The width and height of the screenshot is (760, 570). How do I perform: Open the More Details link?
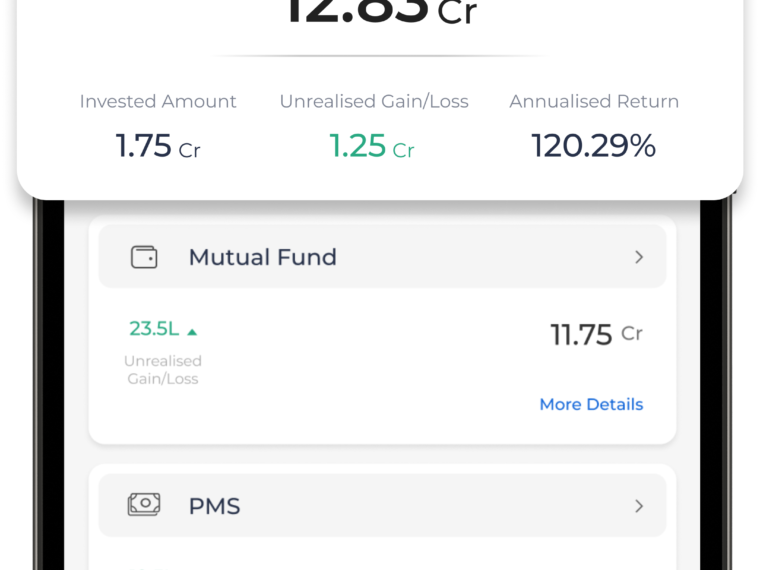pyautogui.click(x=591, y=404)
